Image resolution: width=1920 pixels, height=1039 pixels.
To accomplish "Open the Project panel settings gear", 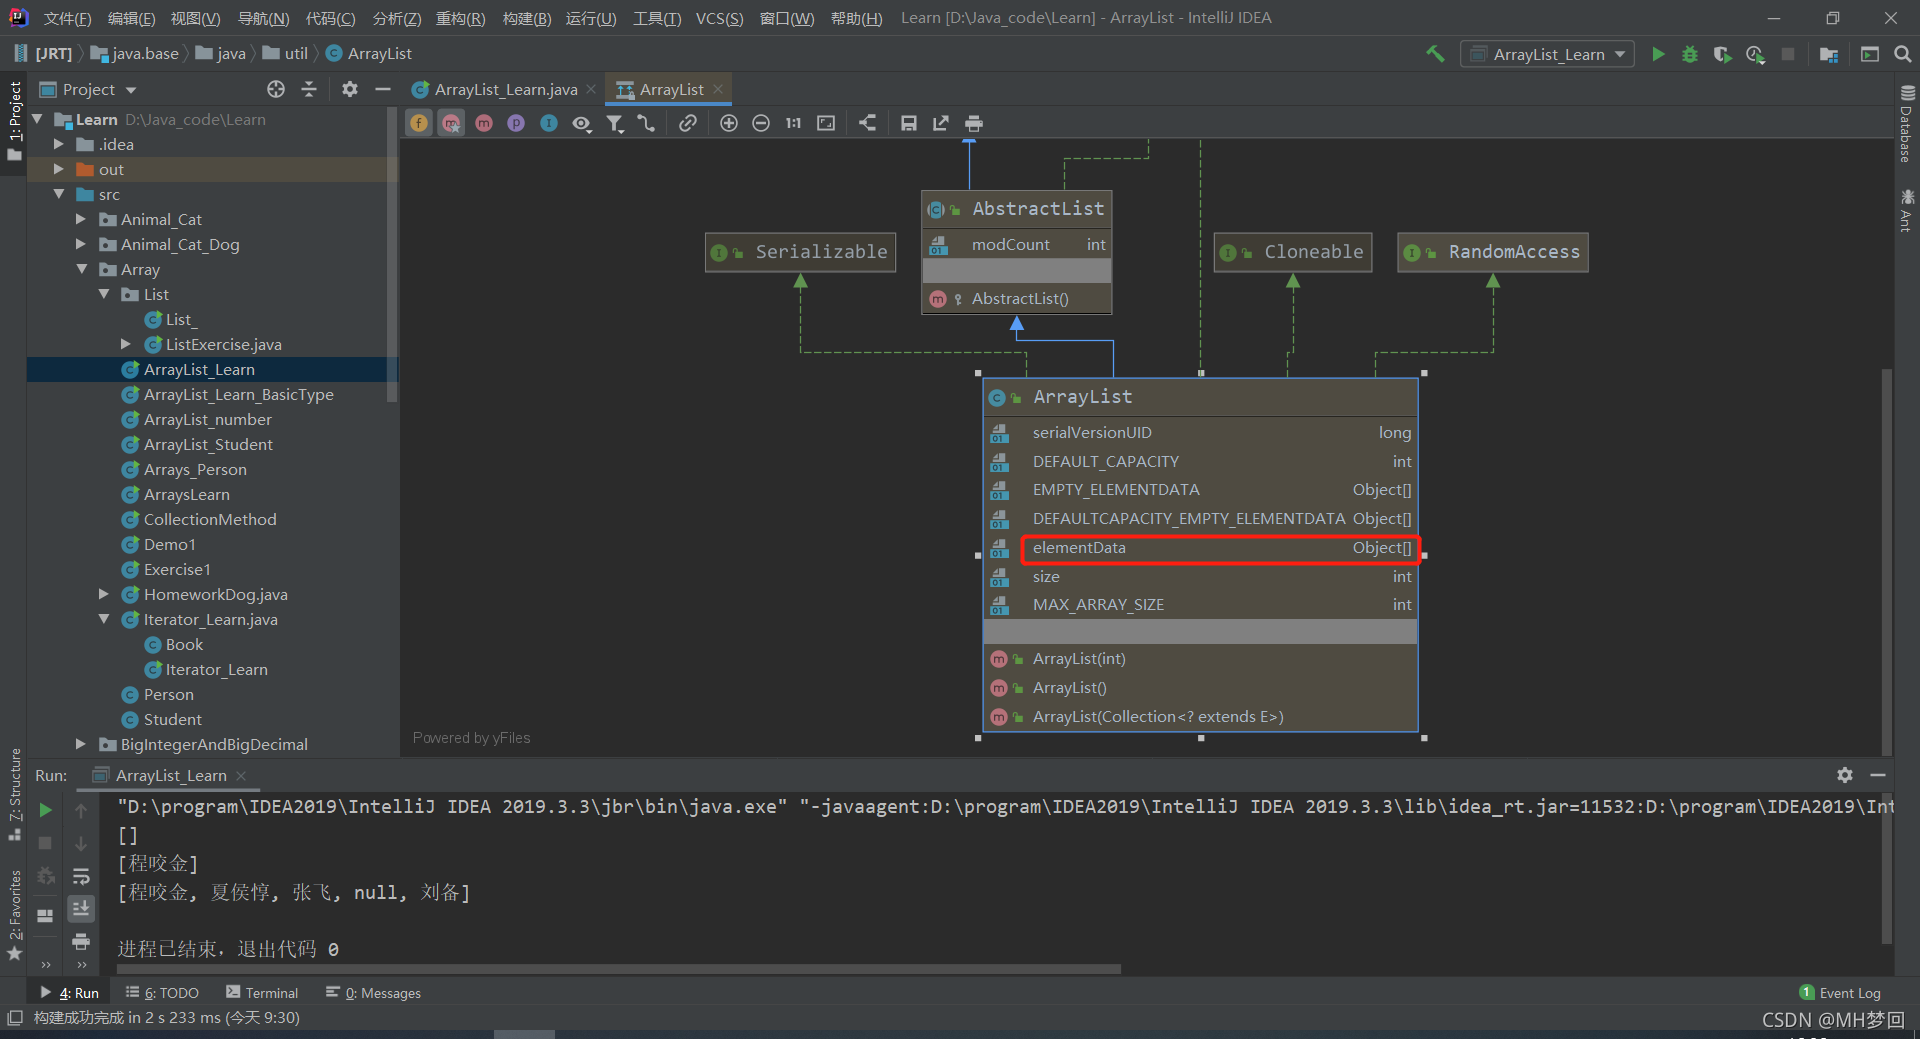I will (x=349, y=89).
